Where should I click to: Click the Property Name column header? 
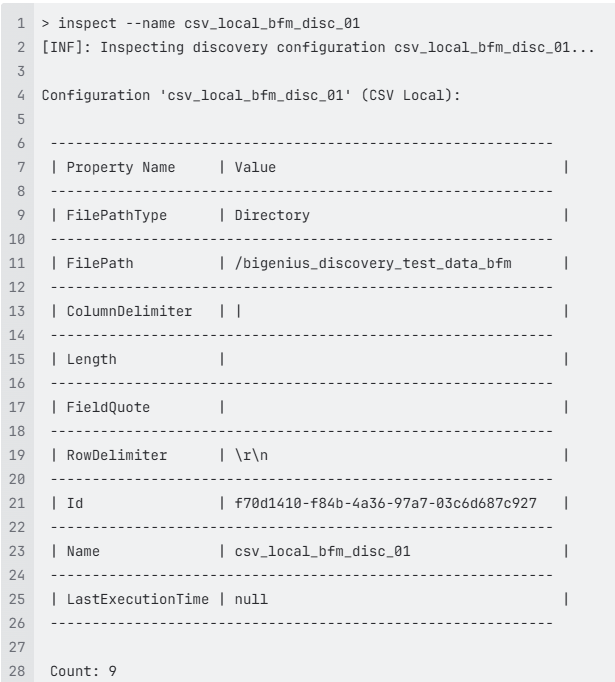coord(120,167)
